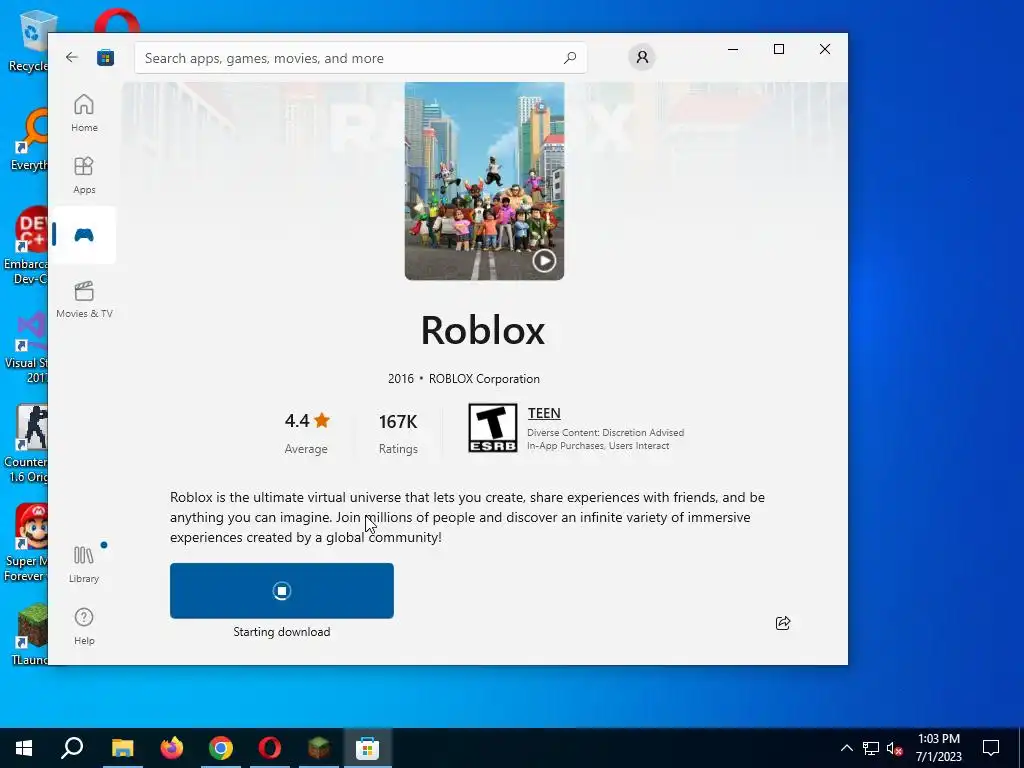This screenshot has width=1024, height=768.
Task: Open the clock showing 1:03 PM
Action: coord(938,748)
